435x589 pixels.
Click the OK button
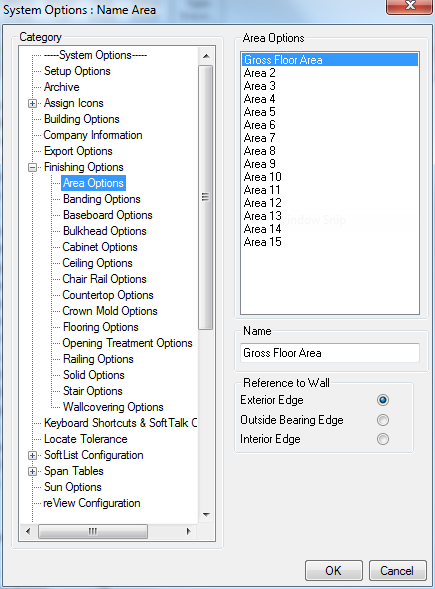334,571
